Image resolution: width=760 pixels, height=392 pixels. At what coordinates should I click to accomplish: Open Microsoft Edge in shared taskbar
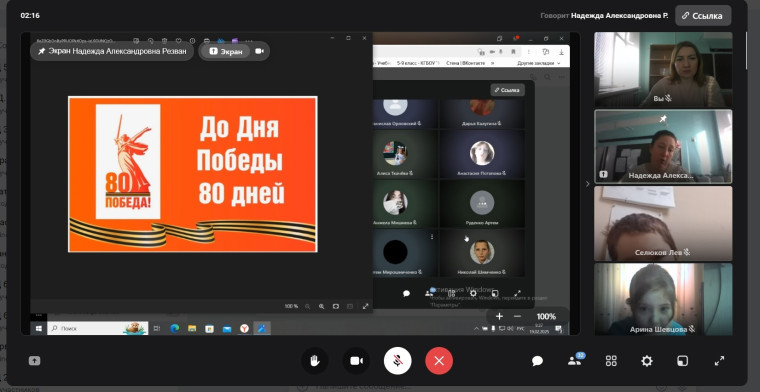click(x=174, y=329)
